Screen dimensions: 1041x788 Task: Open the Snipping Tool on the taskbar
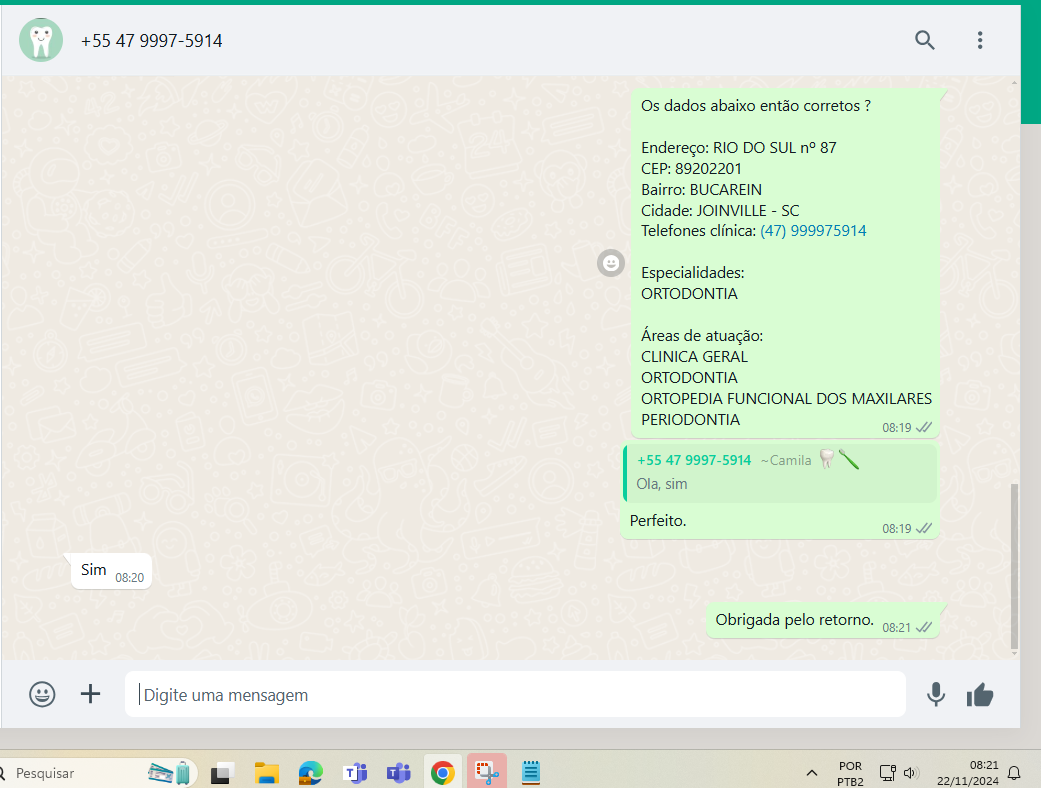487,773
